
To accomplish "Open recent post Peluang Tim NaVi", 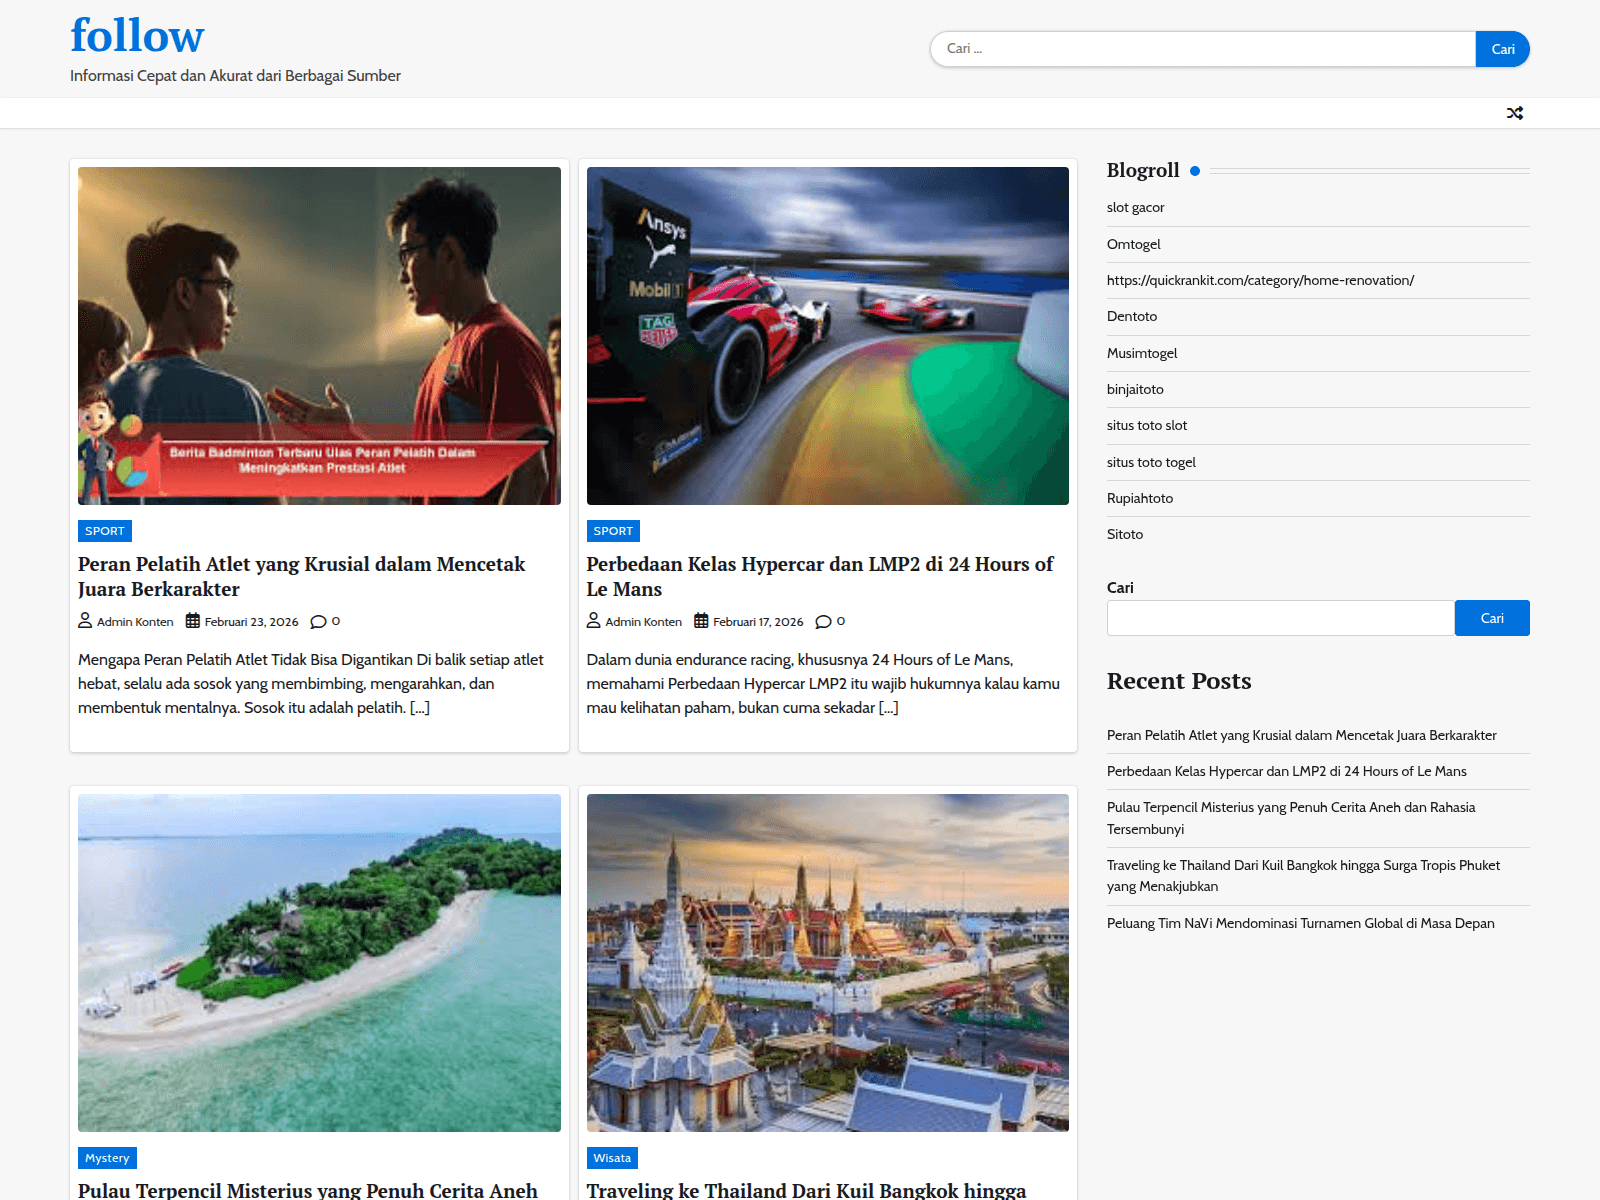I will point(1301,924).
